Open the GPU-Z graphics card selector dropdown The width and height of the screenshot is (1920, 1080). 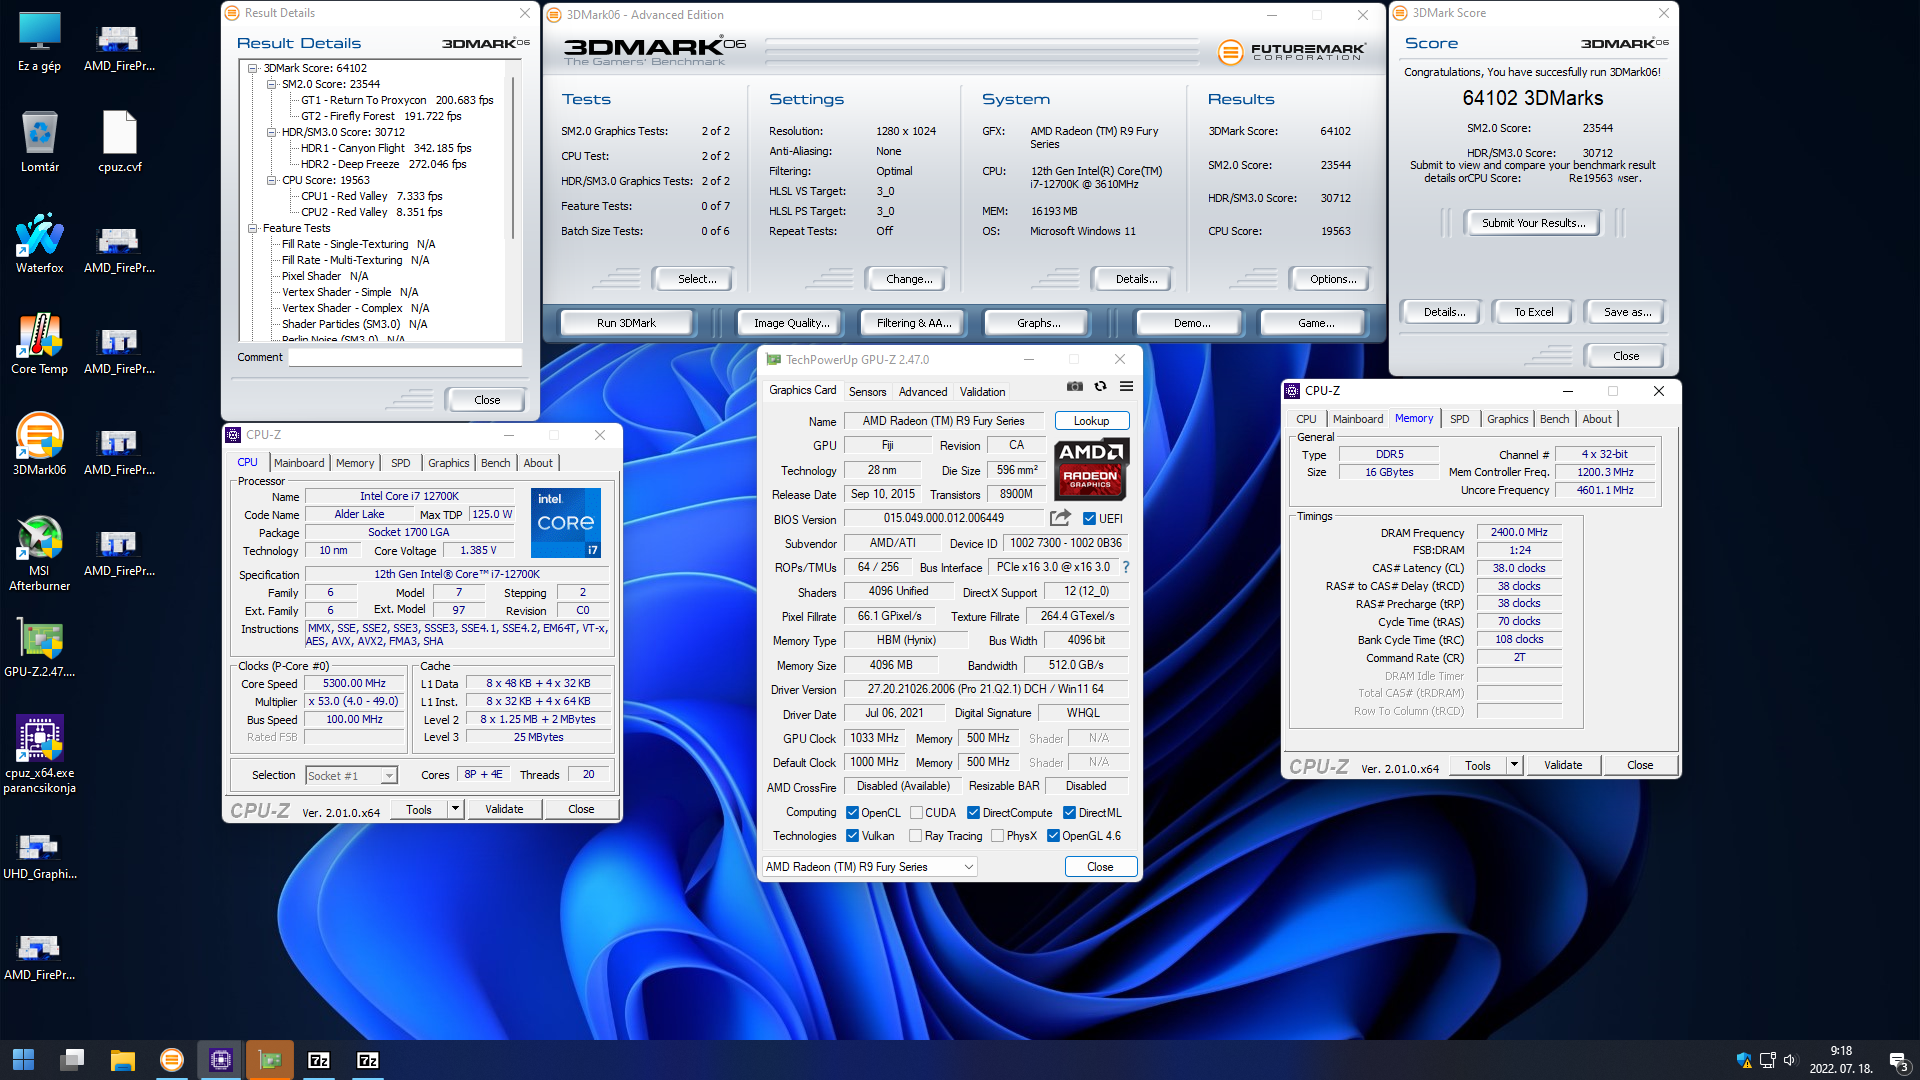pos(869,867)
